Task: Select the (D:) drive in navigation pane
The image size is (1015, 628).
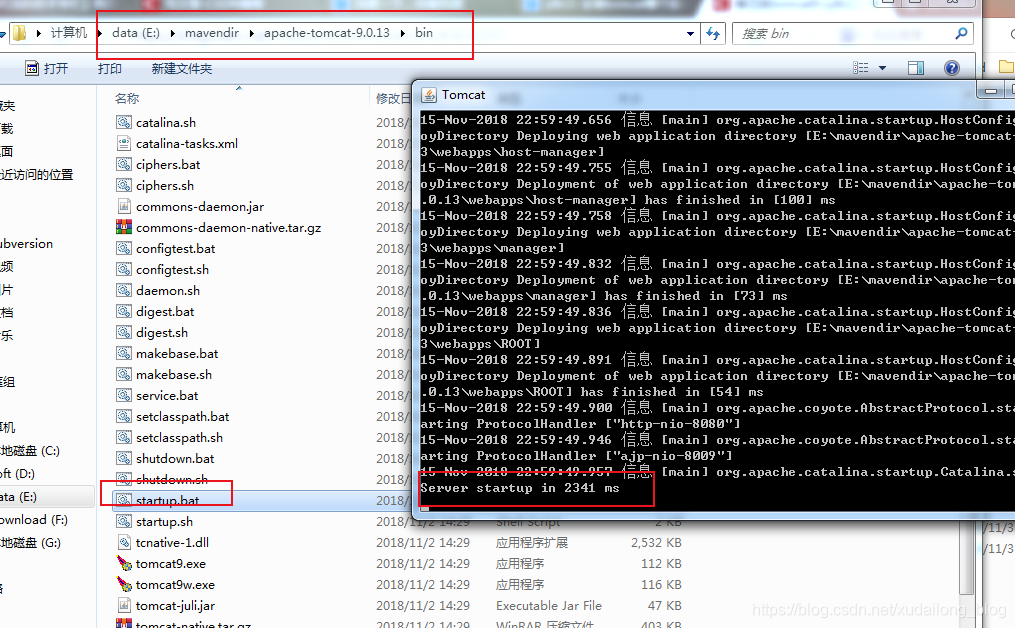Action: pyautogui.click(x=17, y=473)
